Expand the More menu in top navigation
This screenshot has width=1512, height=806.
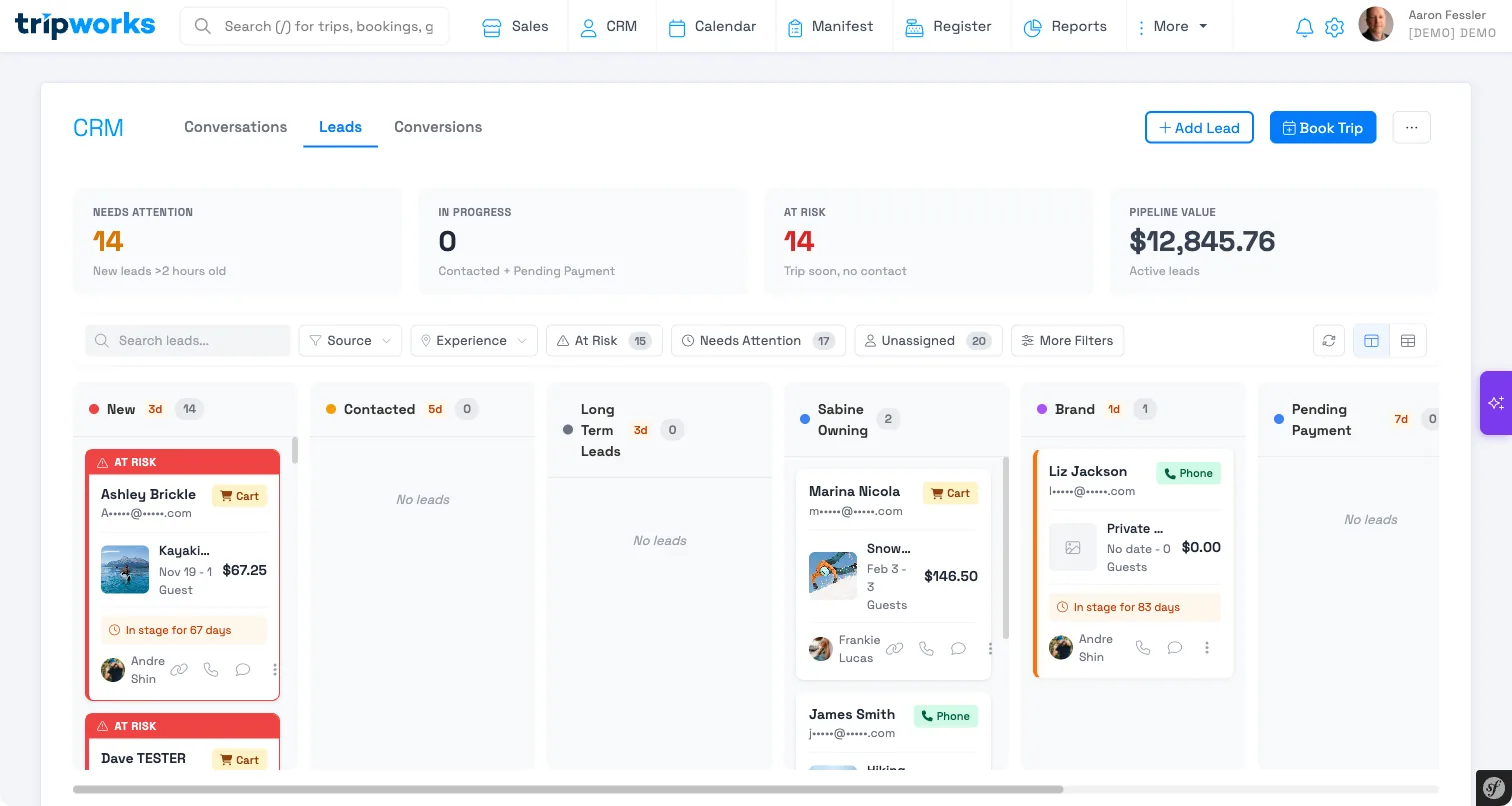click(1172, 27)
